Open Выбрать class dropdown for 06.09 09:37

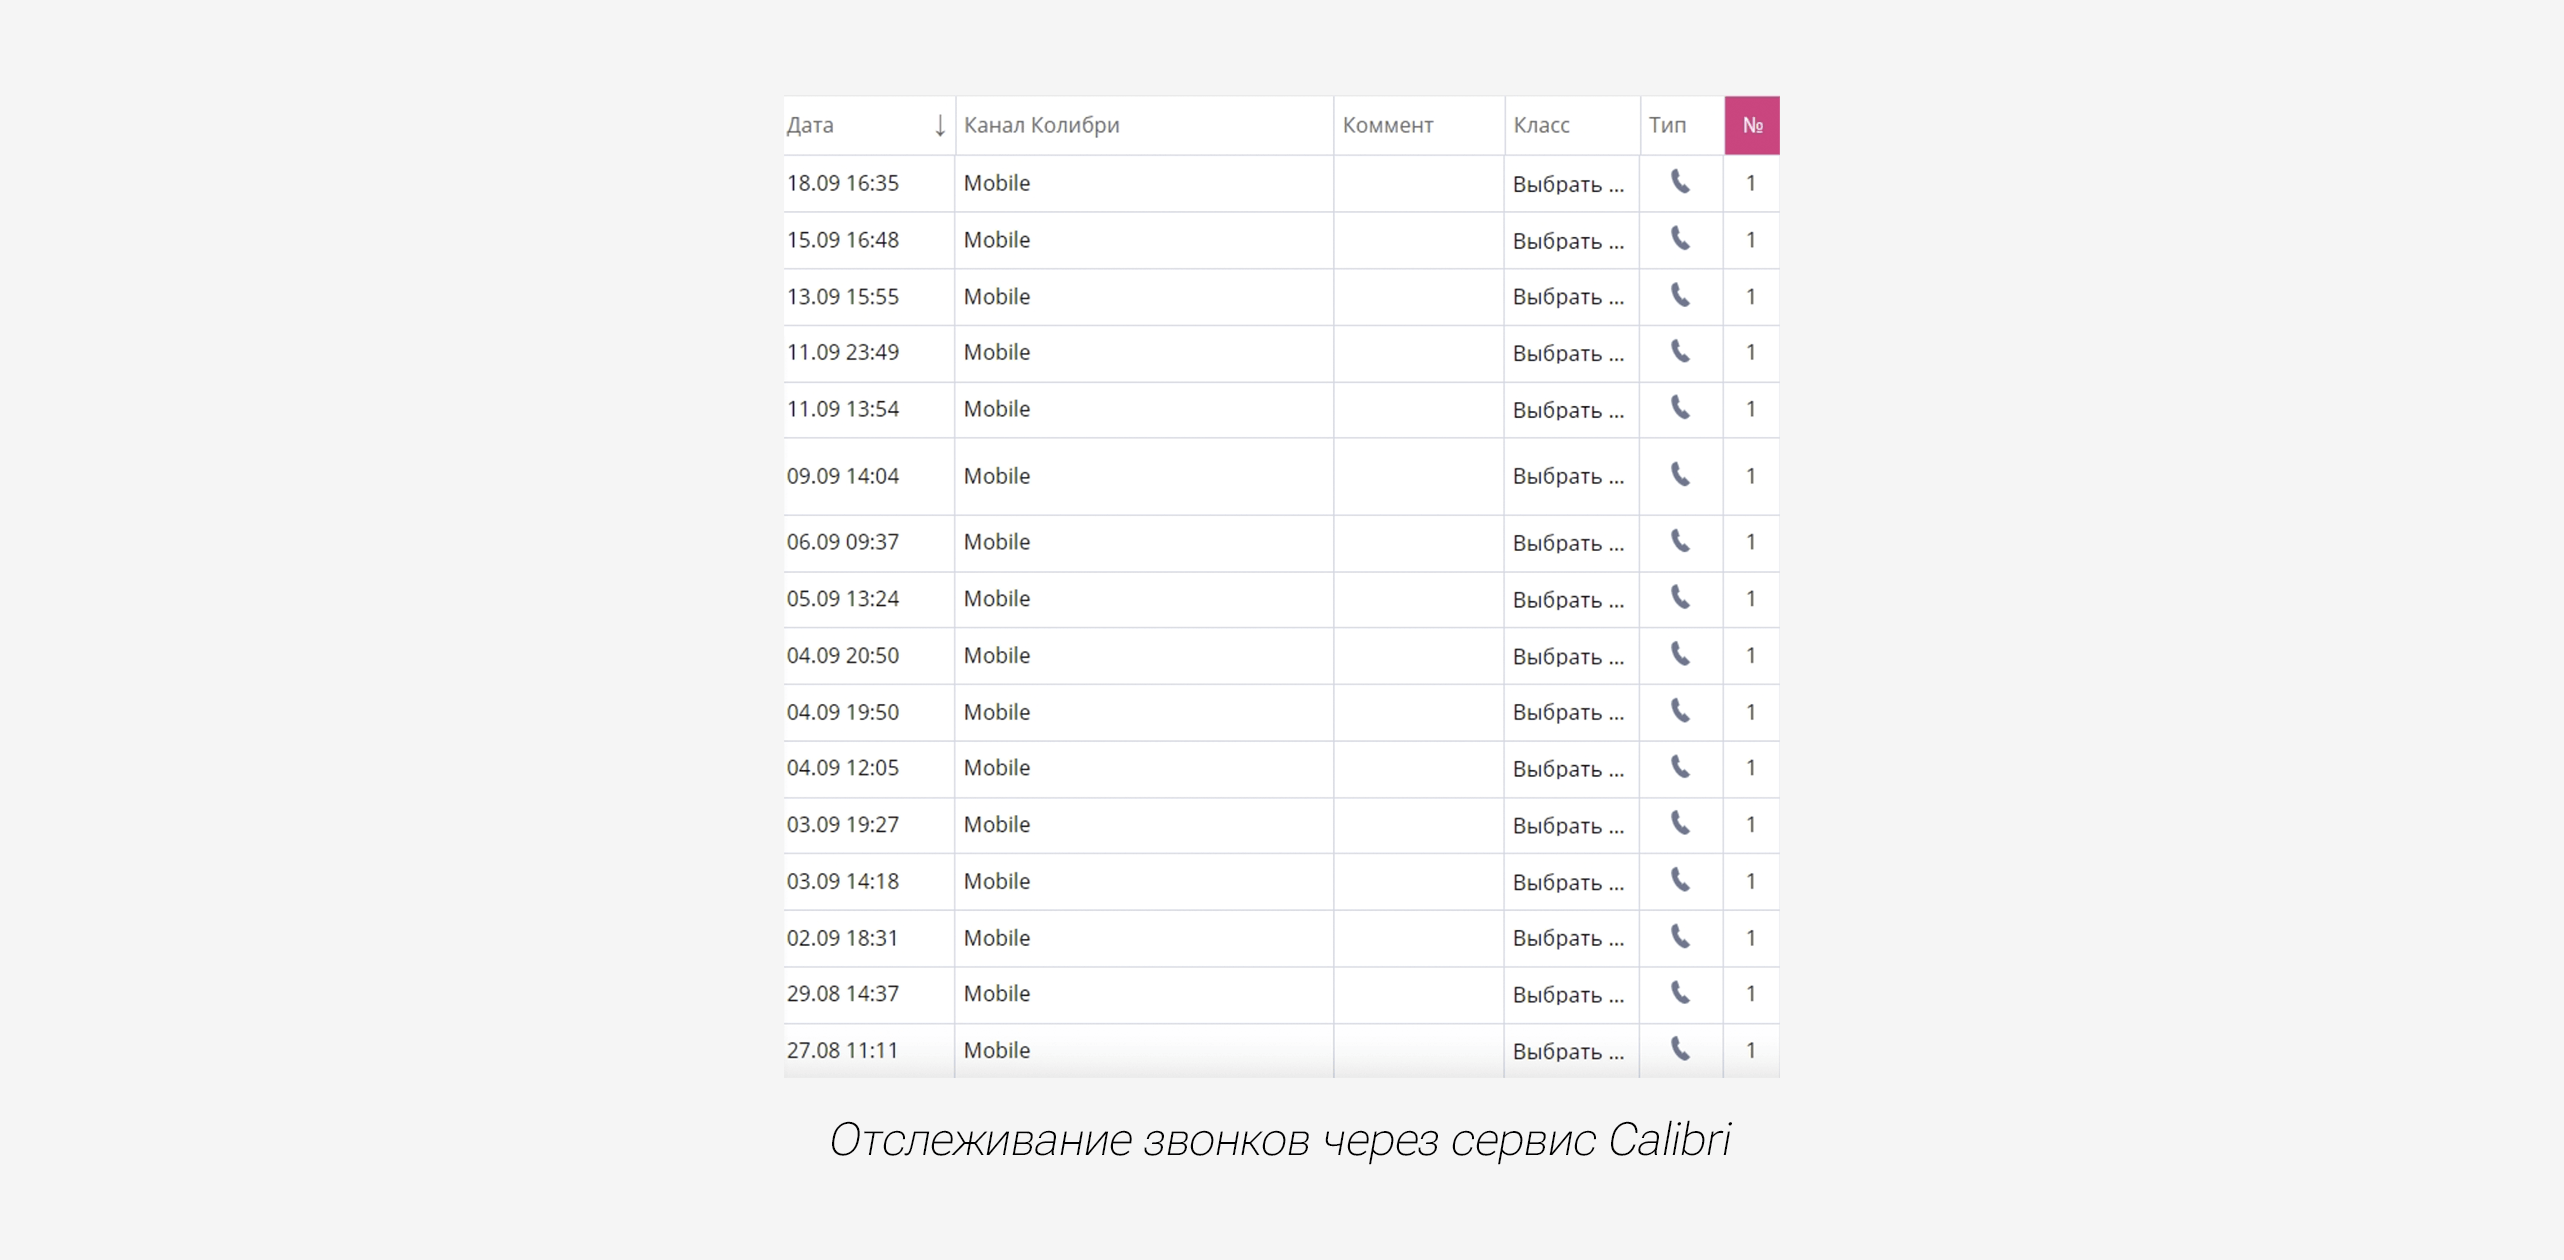(x=1568, y=543)
